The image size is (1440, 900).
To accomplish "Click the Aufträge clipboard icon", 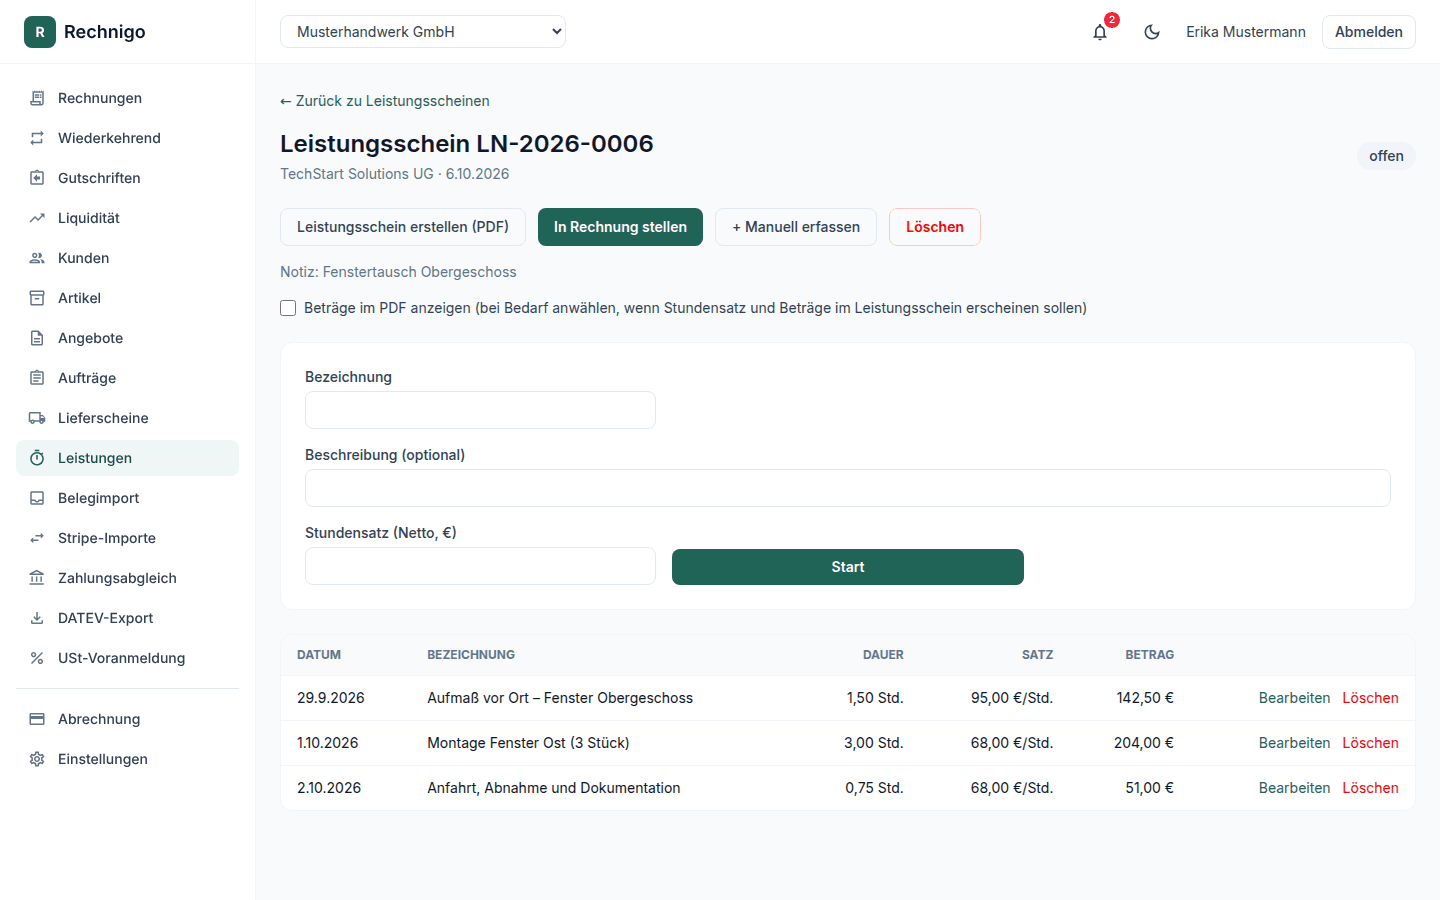I will tap(37, 378).
